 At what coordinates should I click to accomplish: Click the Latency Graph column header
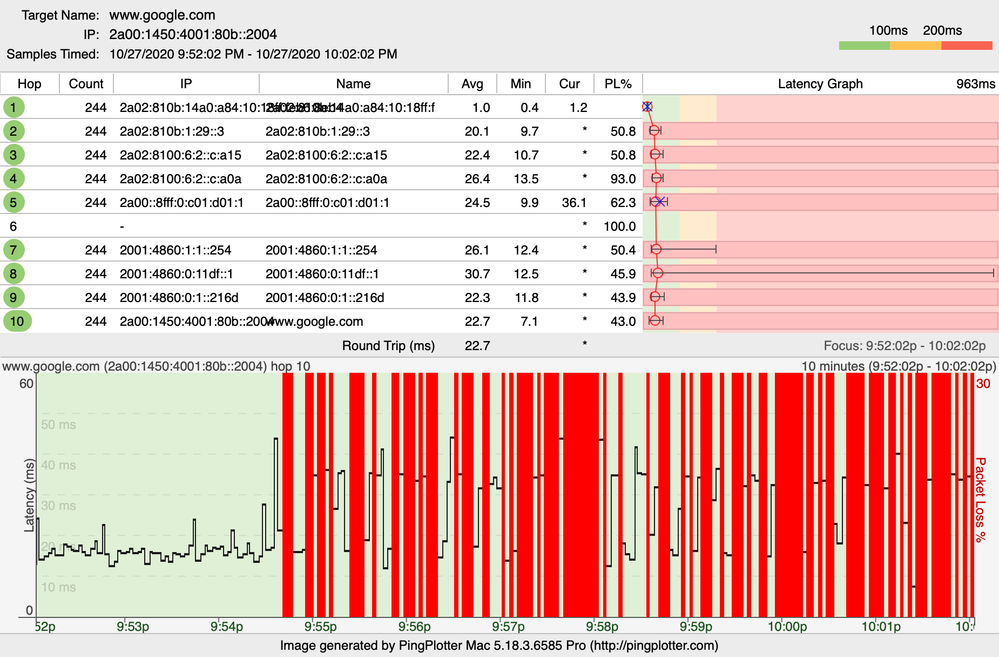pyautogui.click(x=821, y=83)
